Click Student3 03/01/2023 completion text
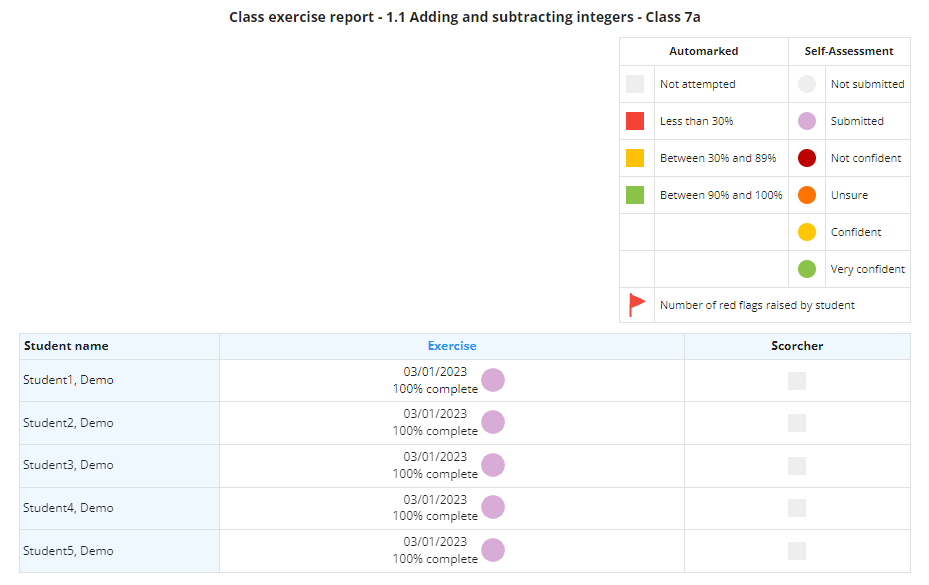The height and width of the screenshot is (585, 929). (435, 465)
